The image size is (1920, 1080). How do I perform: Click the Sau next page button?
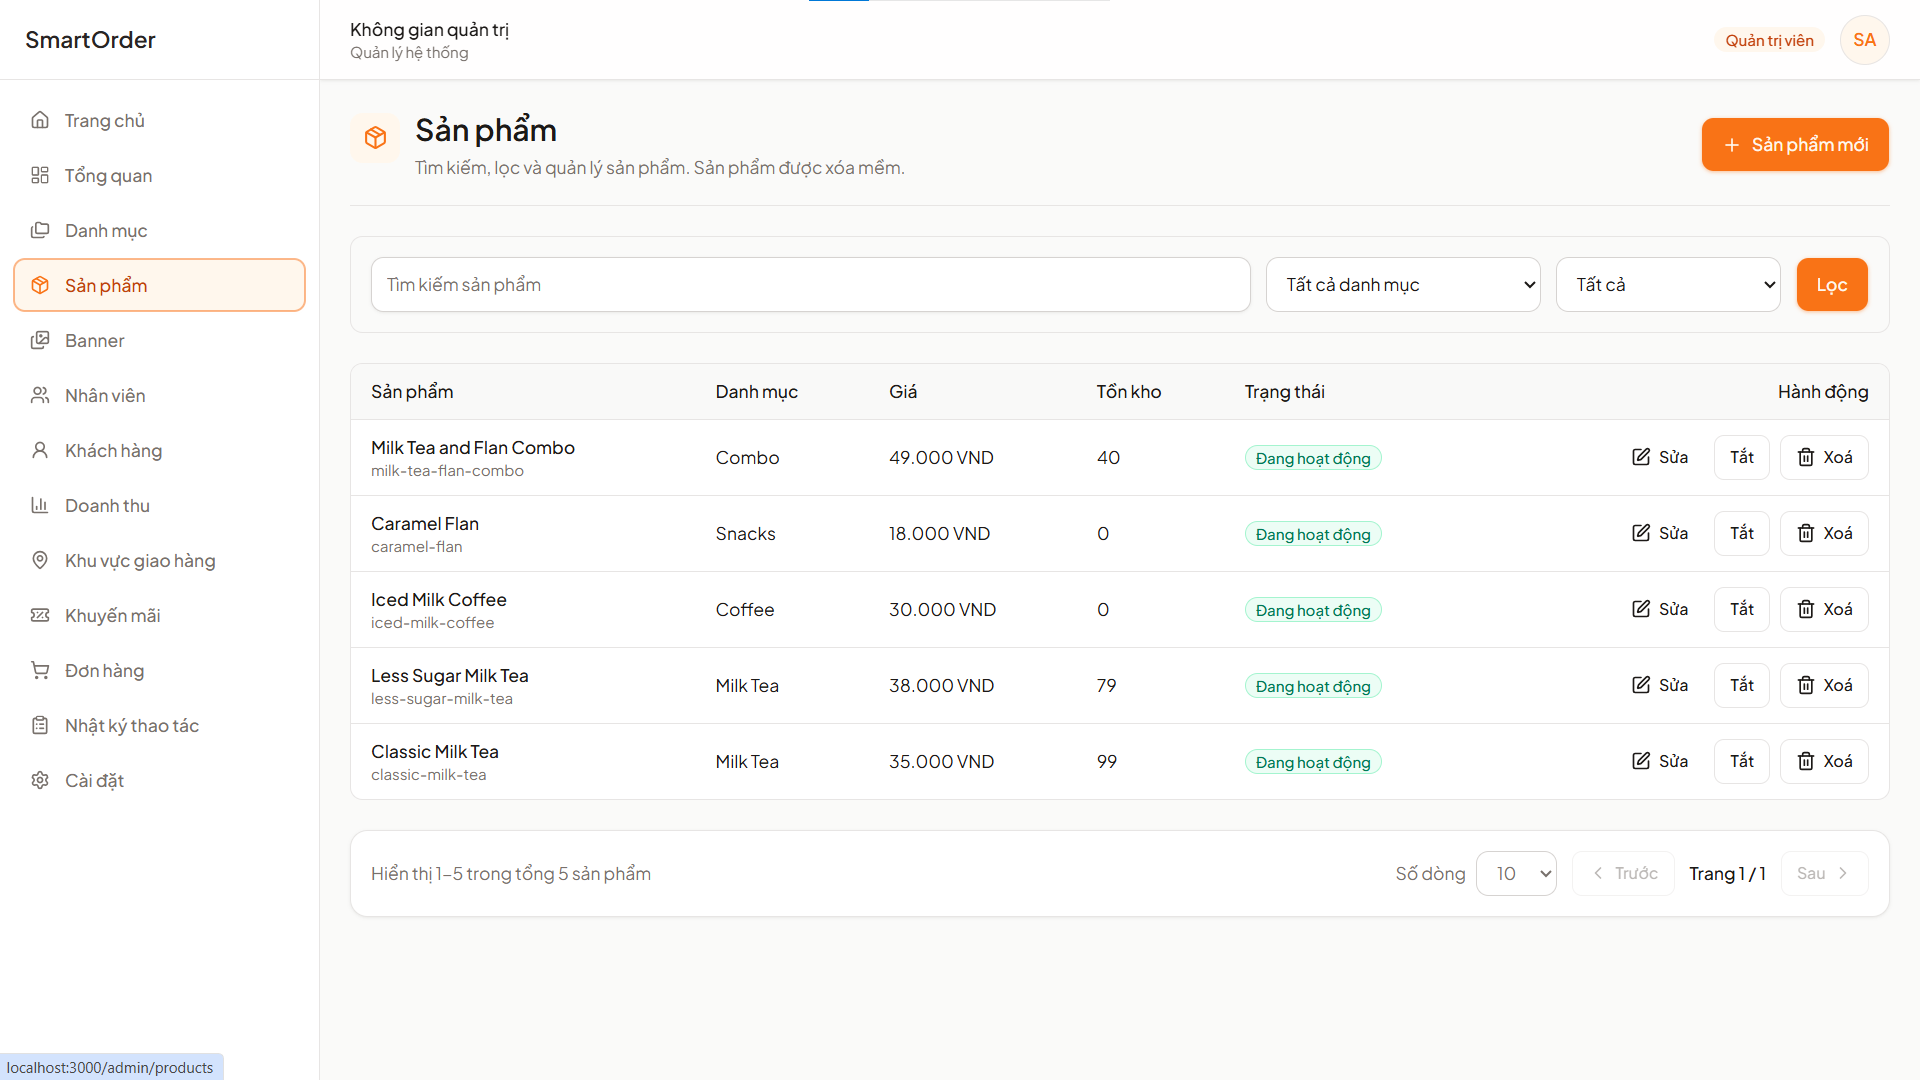1824,873
